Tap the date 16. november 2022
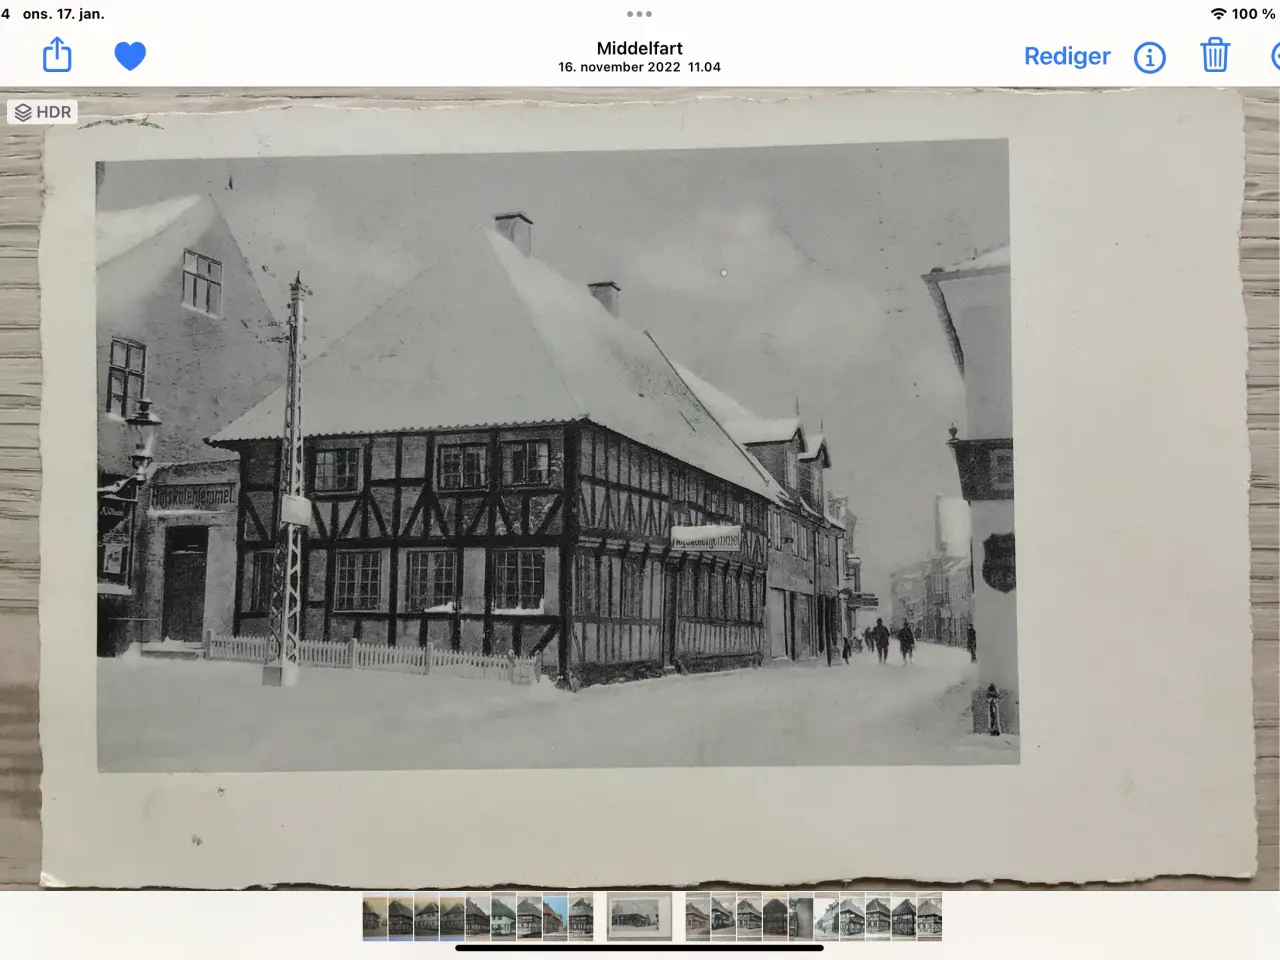The height and width of the screenshot is (960, 1280). pos(619,67)
